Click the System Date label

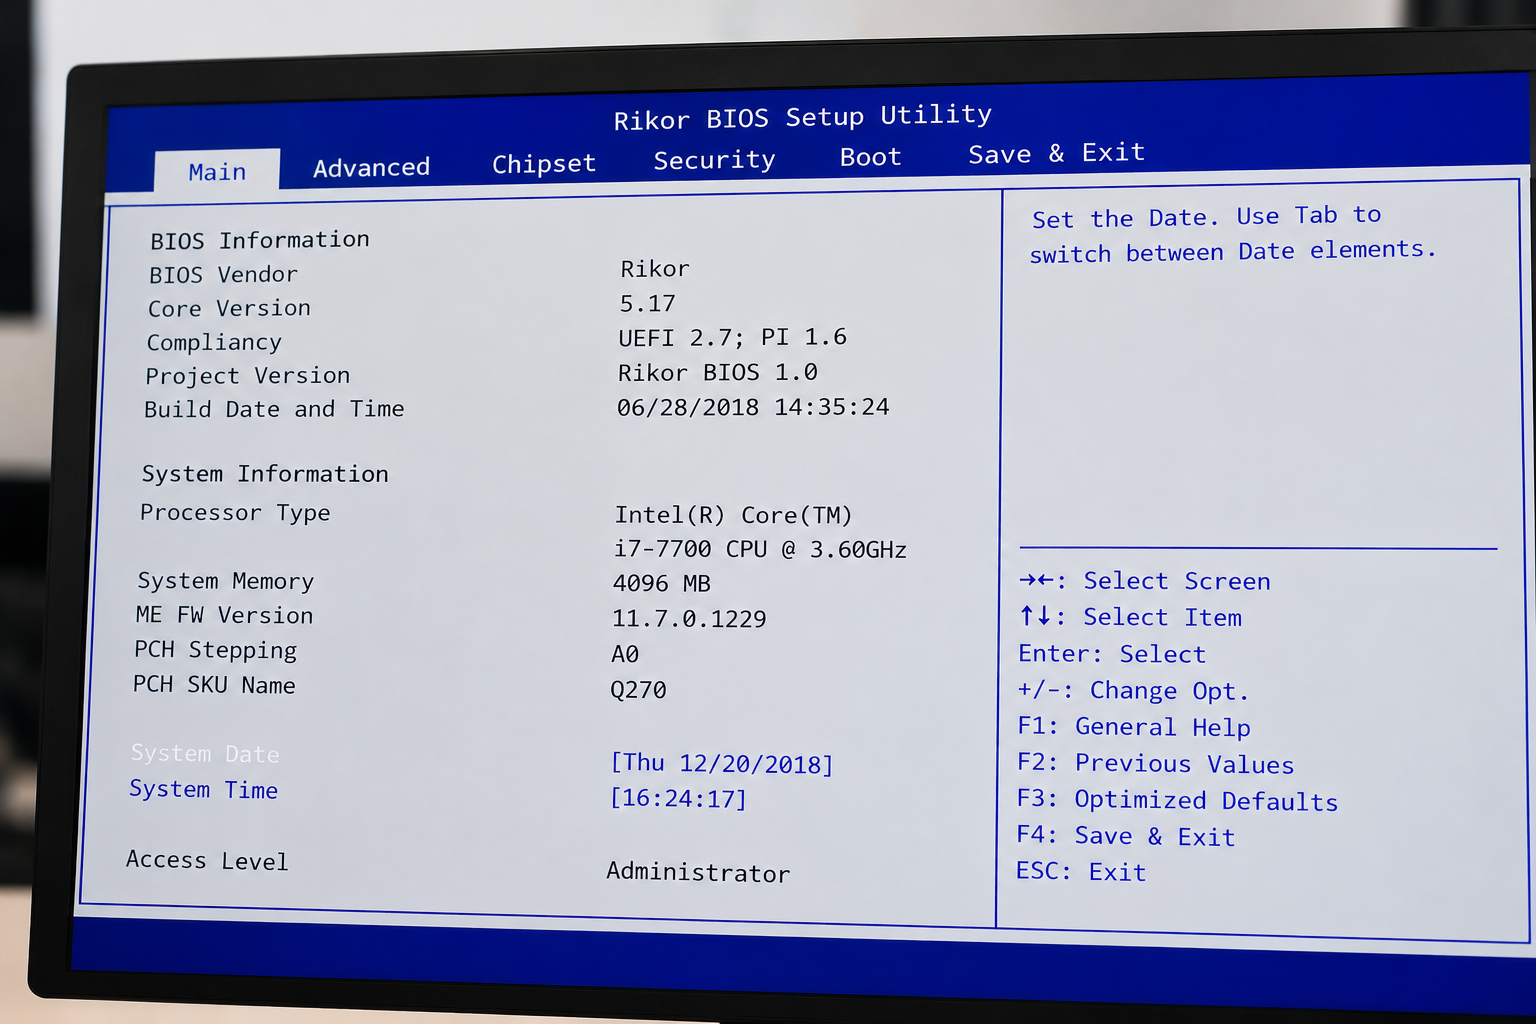click(x=205, y=753)
